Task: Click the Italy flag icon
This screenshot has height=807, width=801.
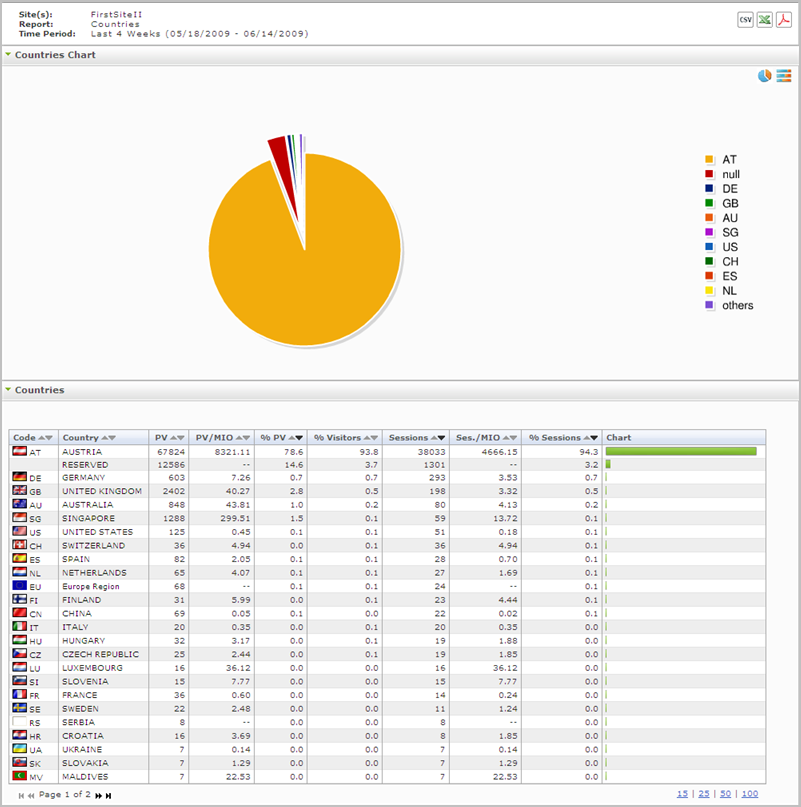Action: pos(20,626)
